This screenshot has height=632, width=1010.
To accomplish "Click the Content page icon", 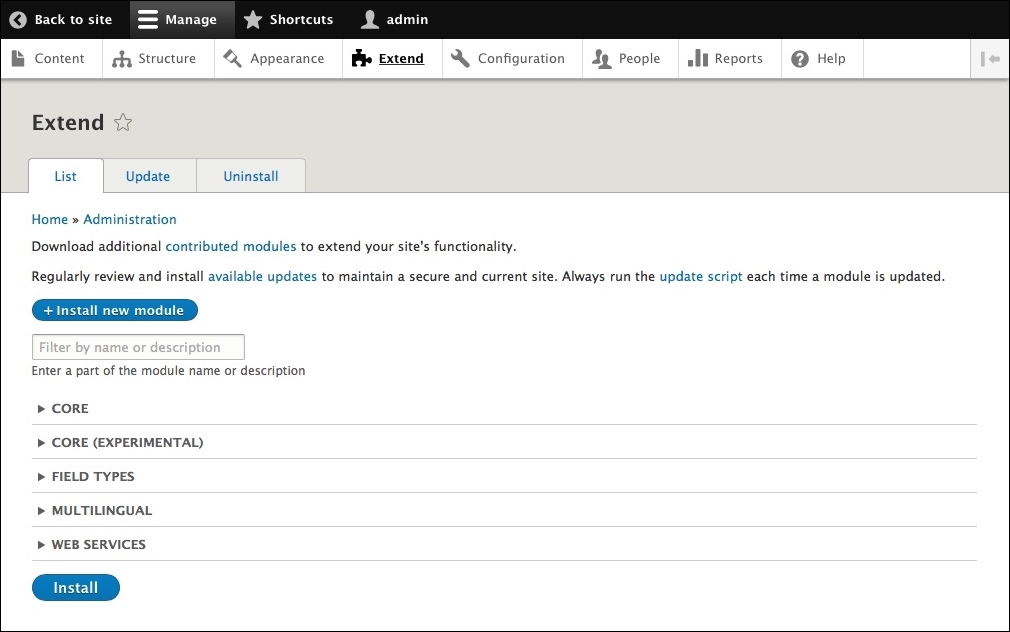I will point(19,59).
